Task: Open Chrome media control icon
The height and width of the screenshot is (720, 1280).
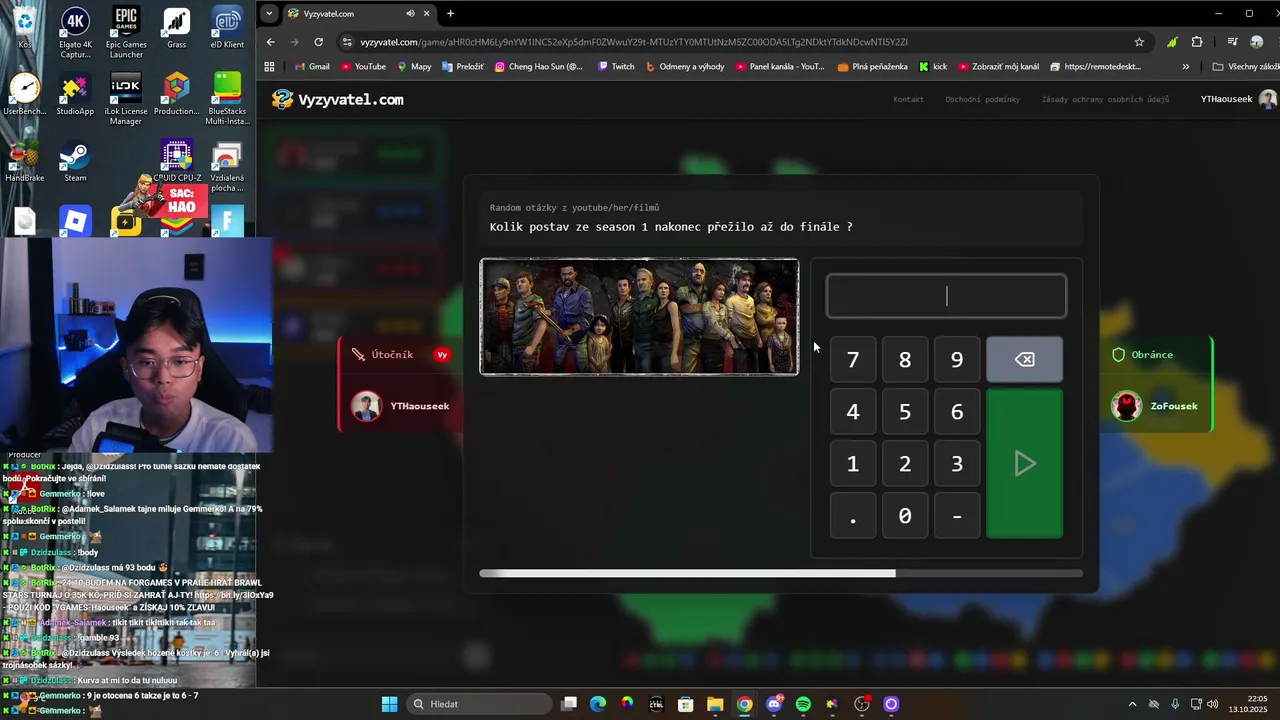Action: pyautogui.click(x=1232, y=42)
